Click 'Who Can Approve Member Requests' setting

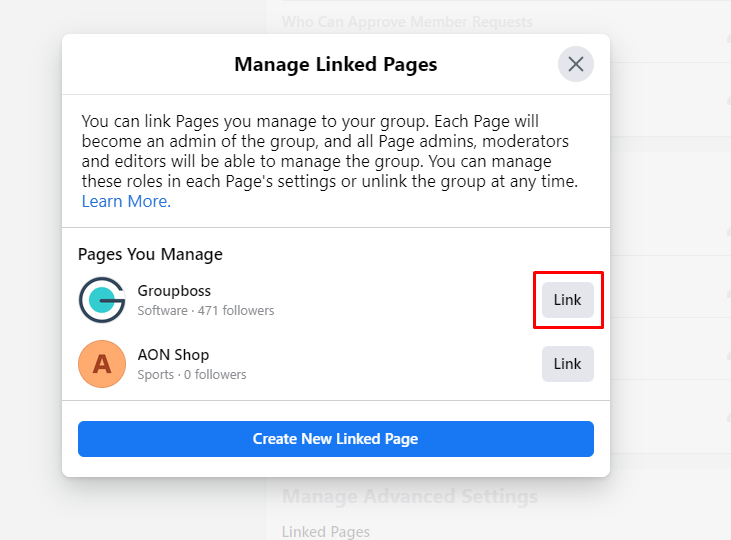pos(407,21)
